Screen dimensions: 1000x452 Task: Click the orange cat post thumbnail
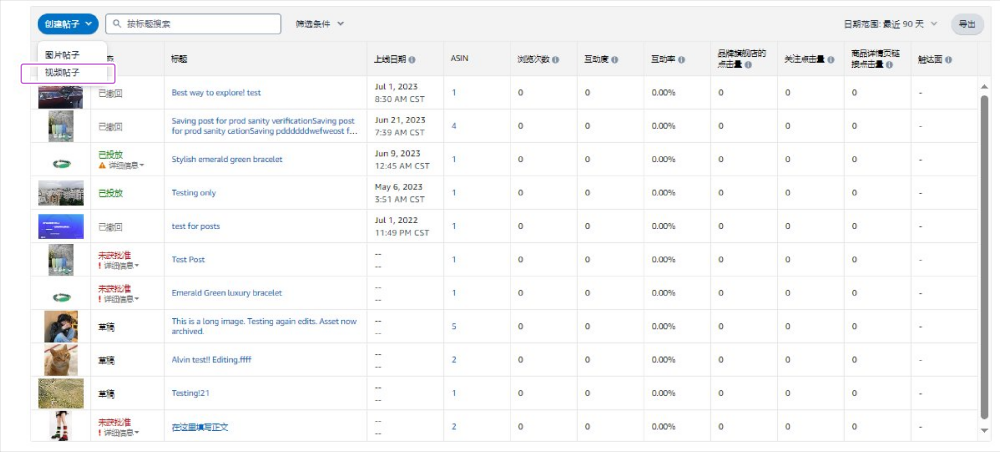pyautogui.click(x=61, y=360)
